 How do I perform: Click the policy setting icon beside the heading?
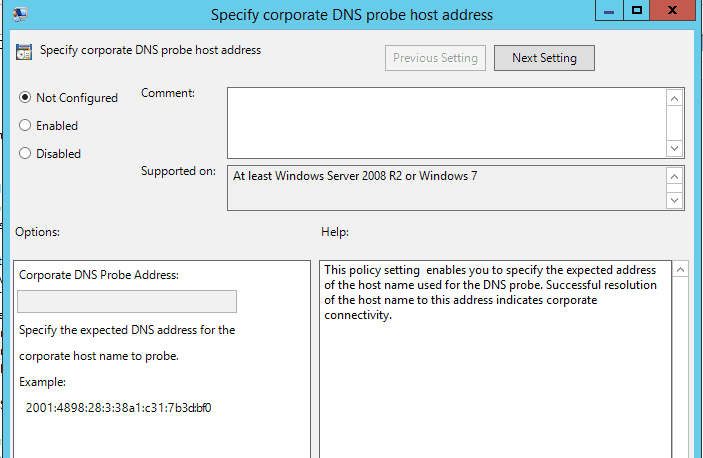click(x=24, y=52)
